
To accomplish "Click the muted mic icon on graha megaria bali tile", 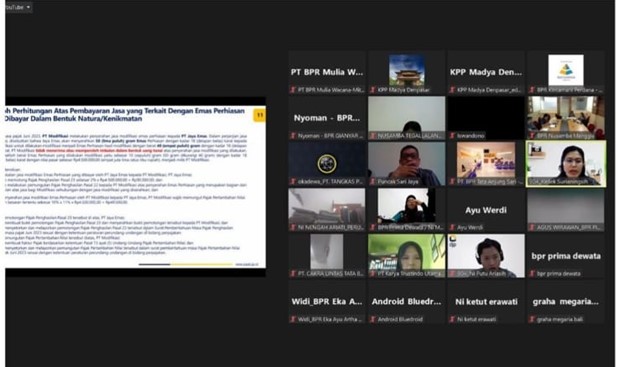I will [532, 319].
